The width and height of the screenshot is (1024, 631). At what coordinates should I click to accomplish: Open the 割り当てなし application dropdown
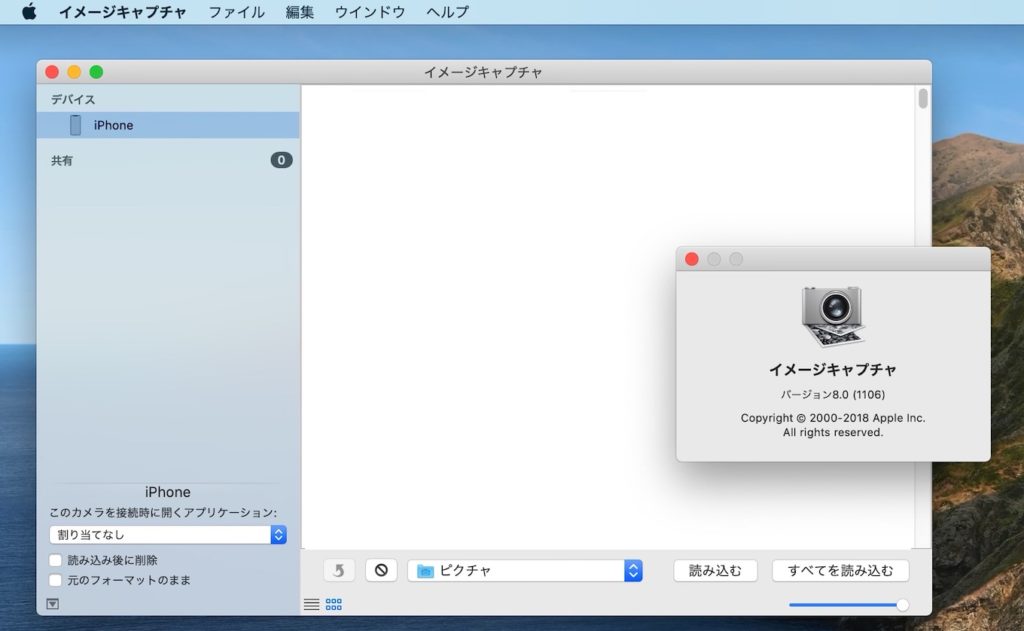point(168,535)
